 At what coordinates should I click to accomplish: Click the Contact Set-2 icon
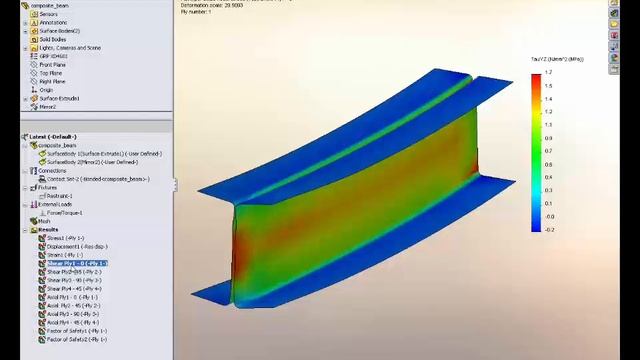pos(42,179)
